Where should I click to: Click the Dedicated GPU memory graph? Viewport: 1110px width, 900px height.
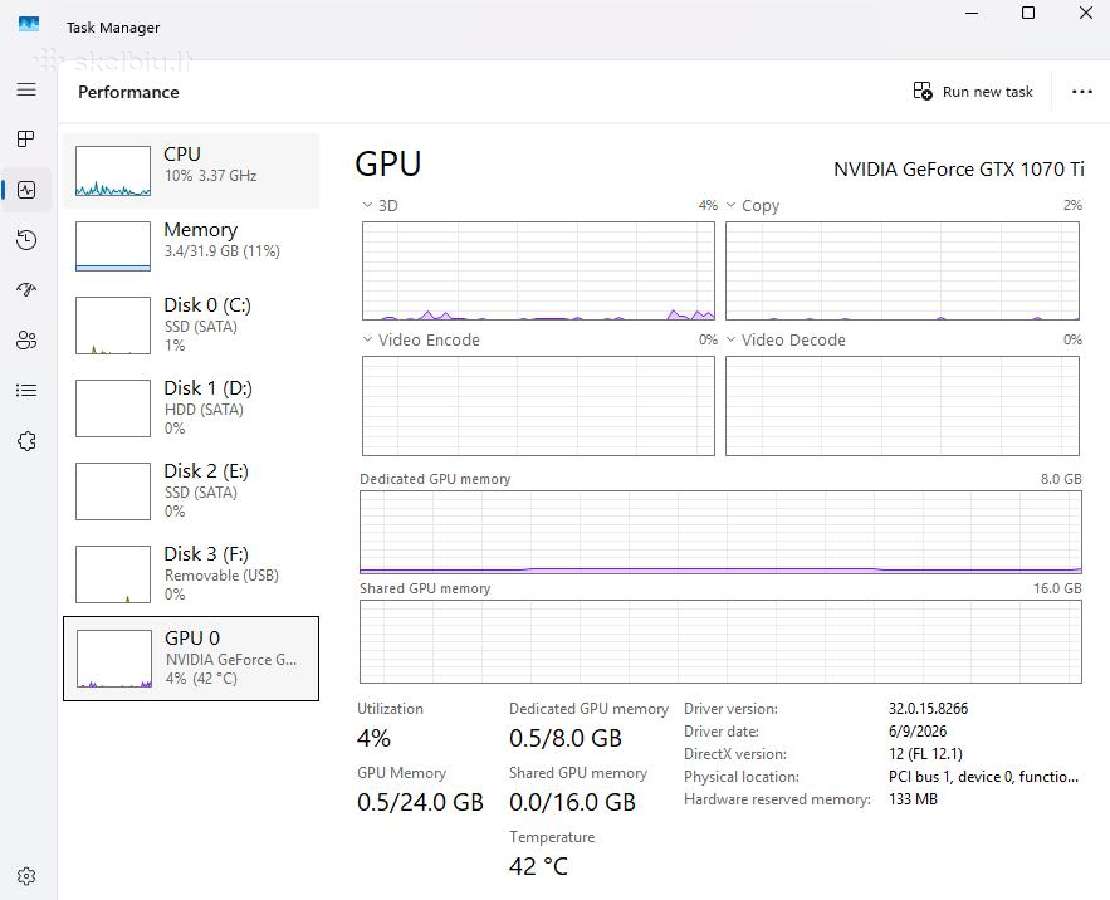tap(721, 532)
